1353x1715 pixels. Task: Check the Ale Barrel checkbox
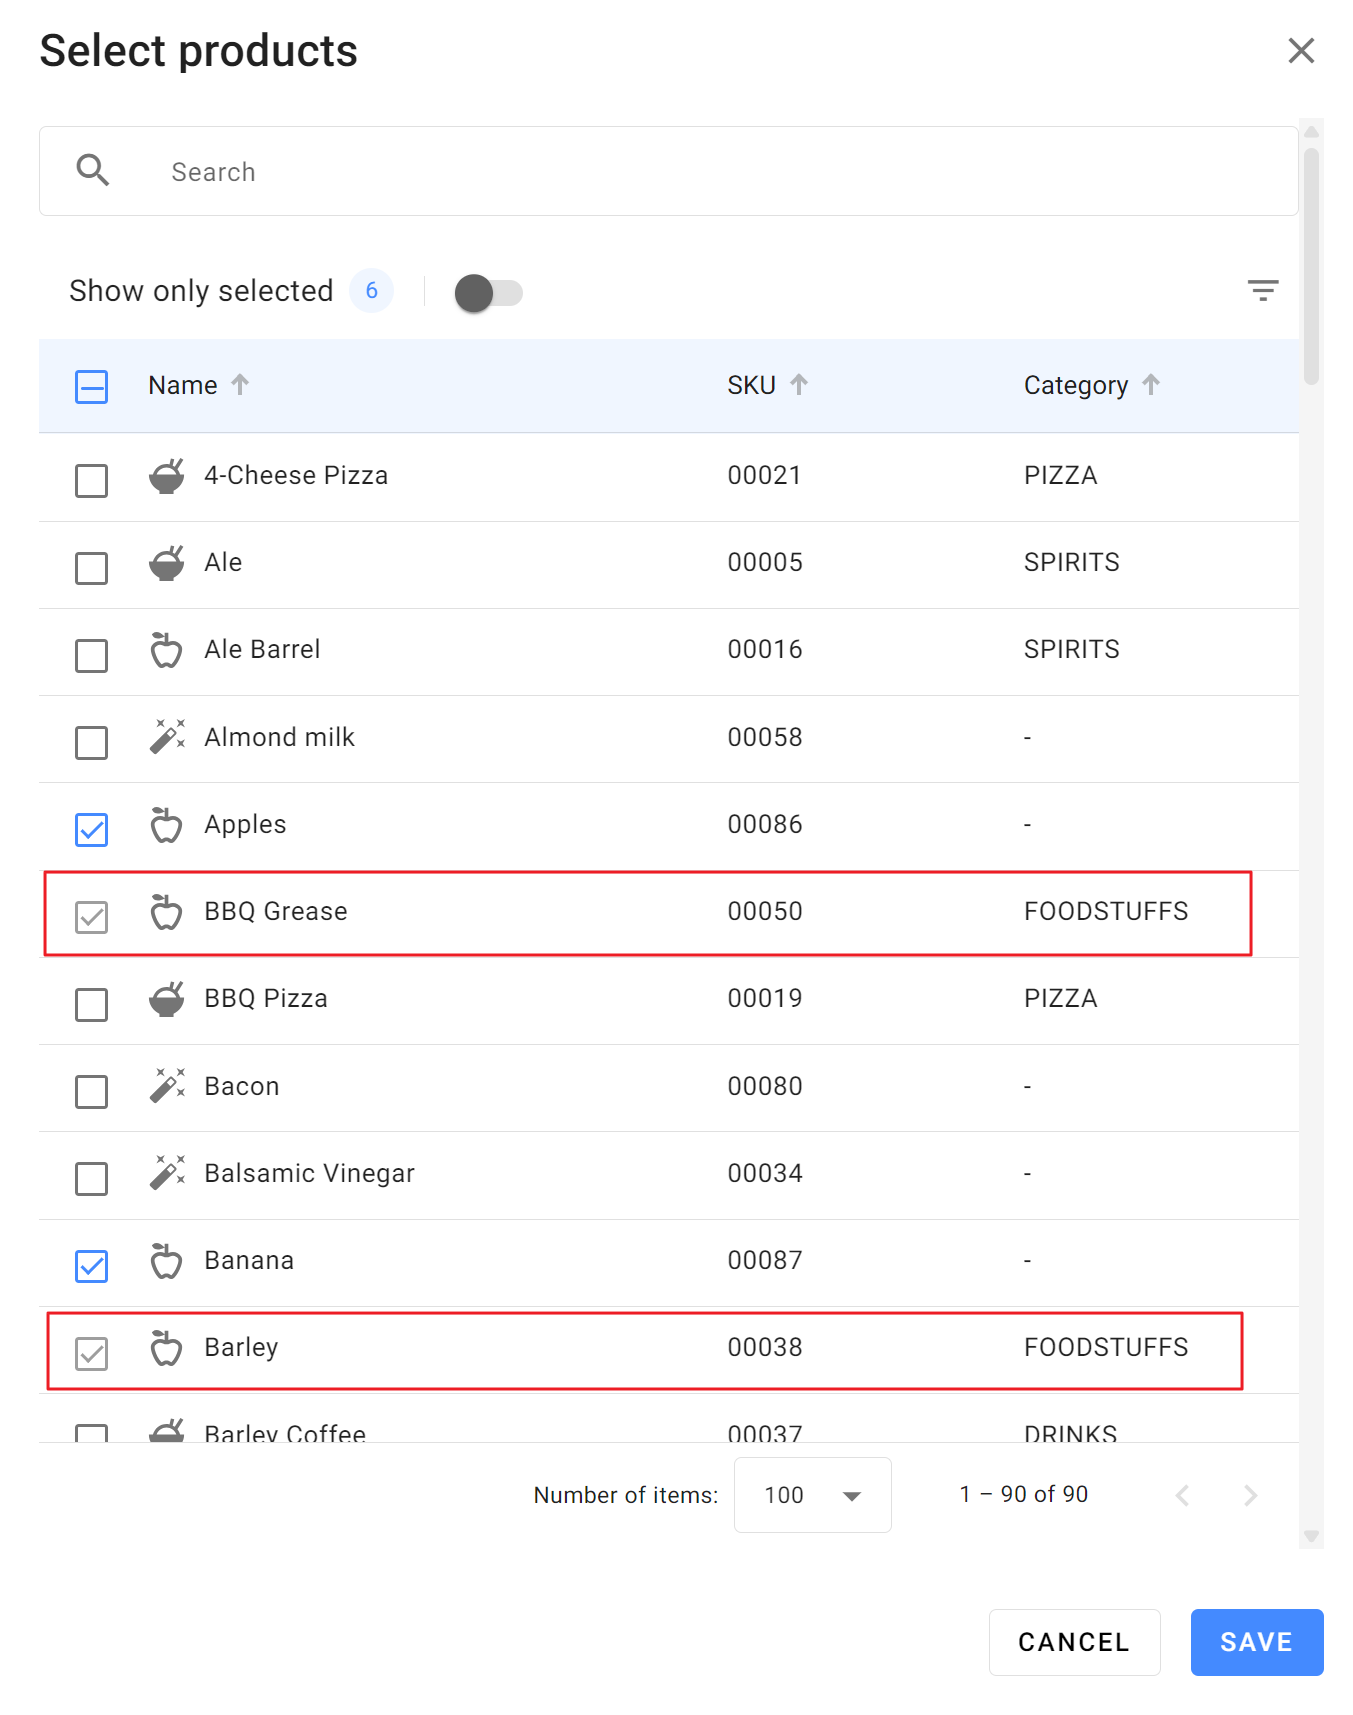pos(92,655)
